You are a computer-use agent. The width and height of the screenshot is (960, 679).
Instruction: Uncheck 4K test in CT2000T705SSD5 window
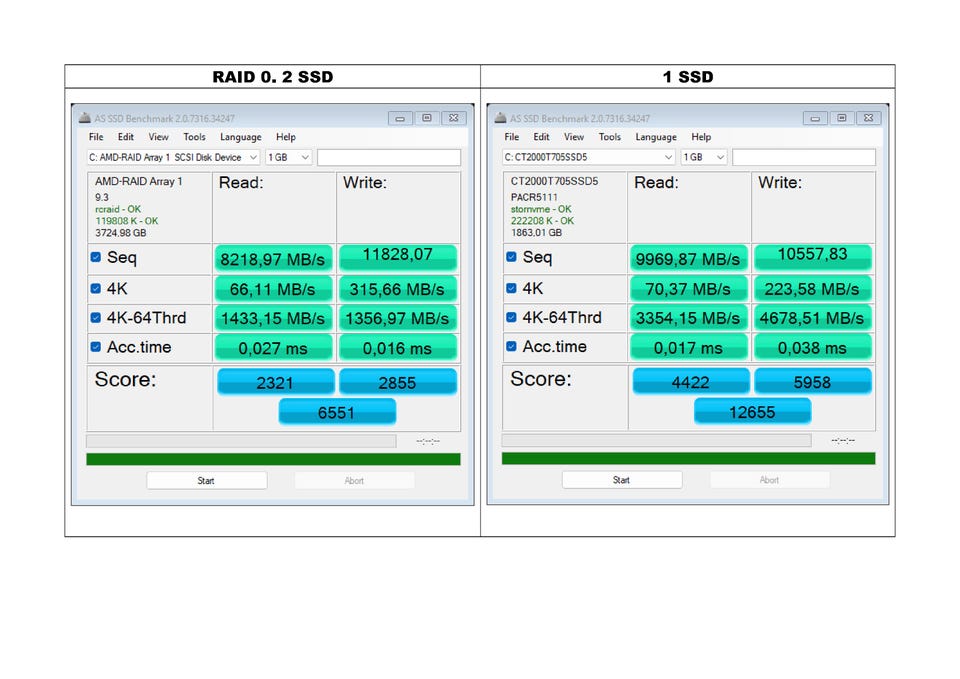tap(511, 288)
